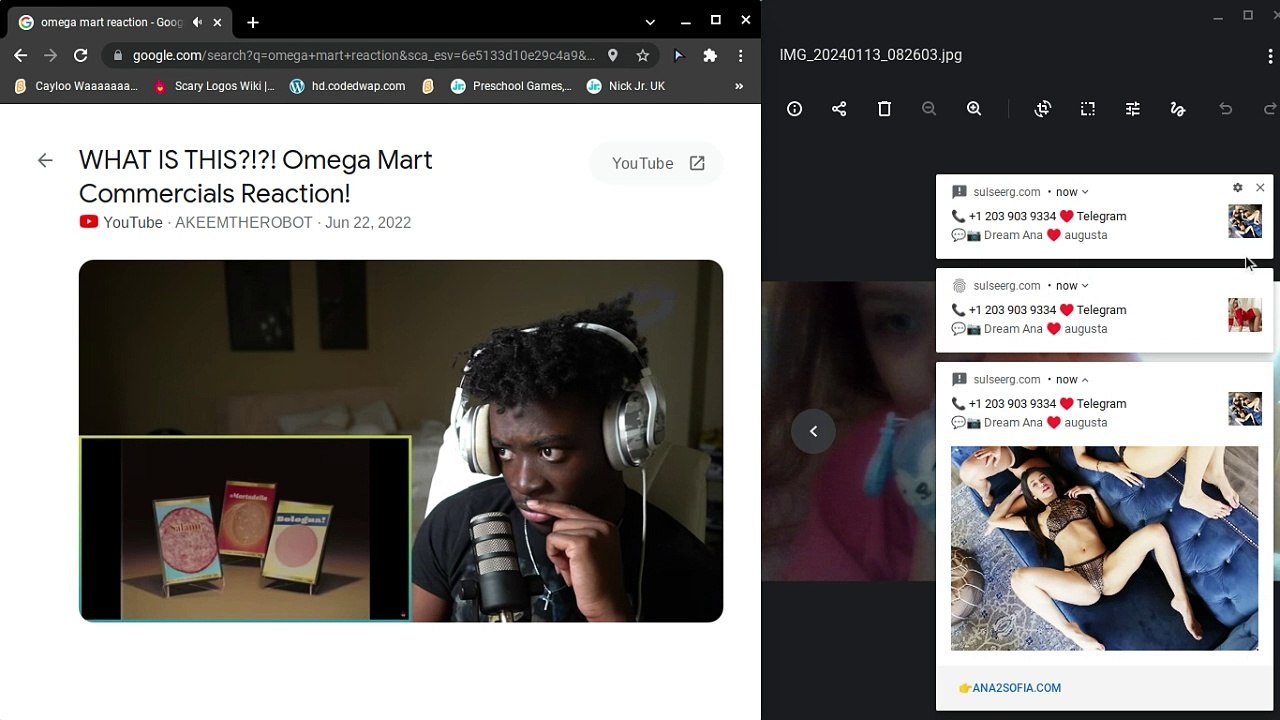This screenshot has width=1280, height=720.
Task: Share the image from Gallery
Action: point(839,109)
